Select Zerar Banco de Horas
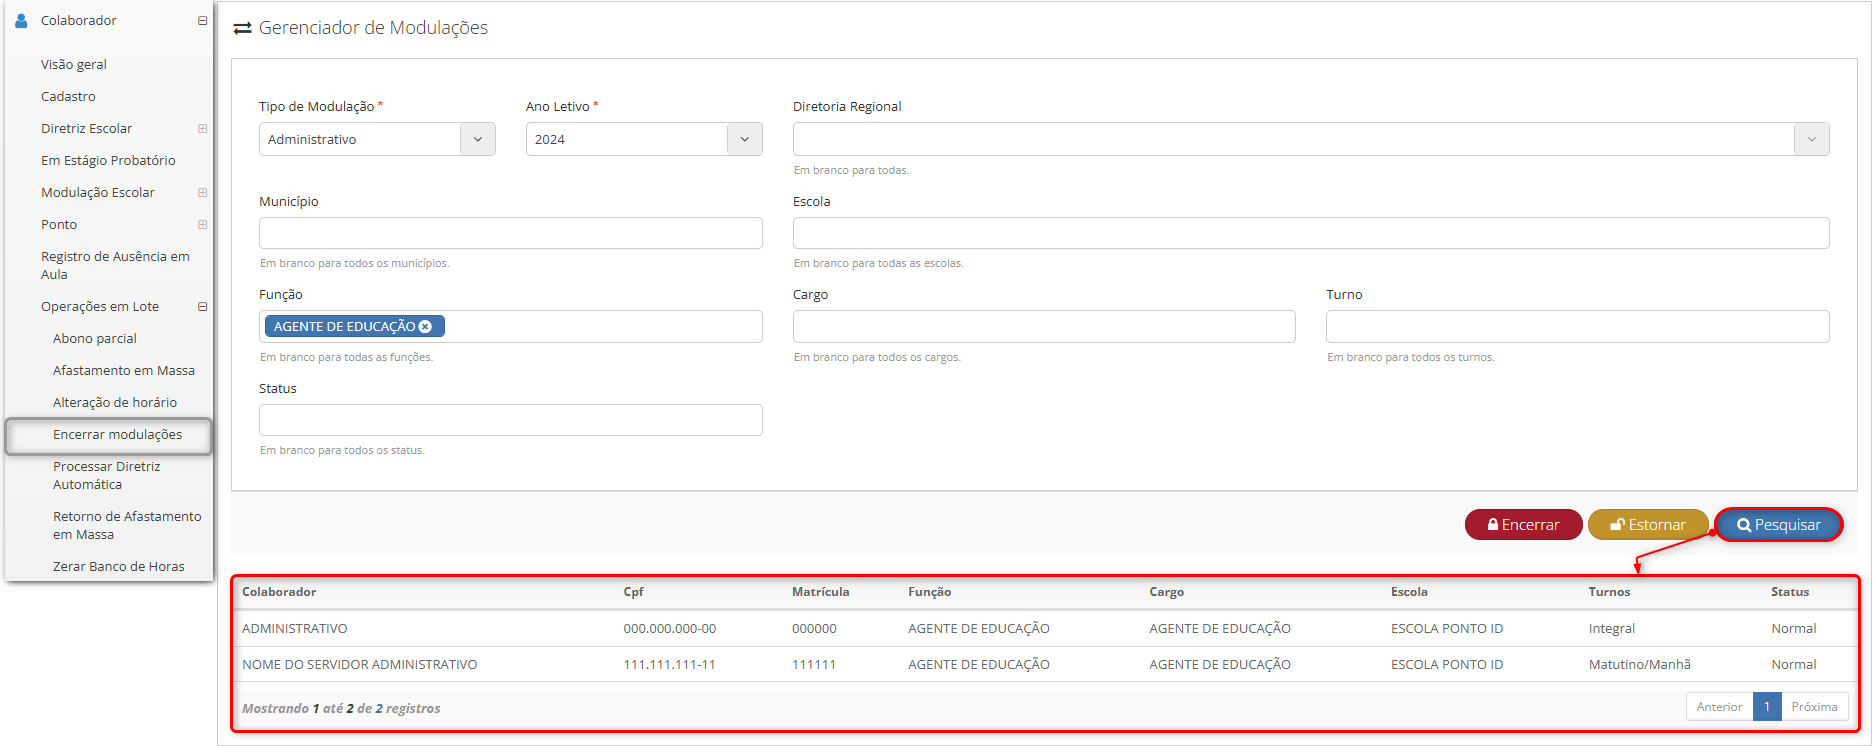Viewport: 1874px width, 746px height. 119,566
